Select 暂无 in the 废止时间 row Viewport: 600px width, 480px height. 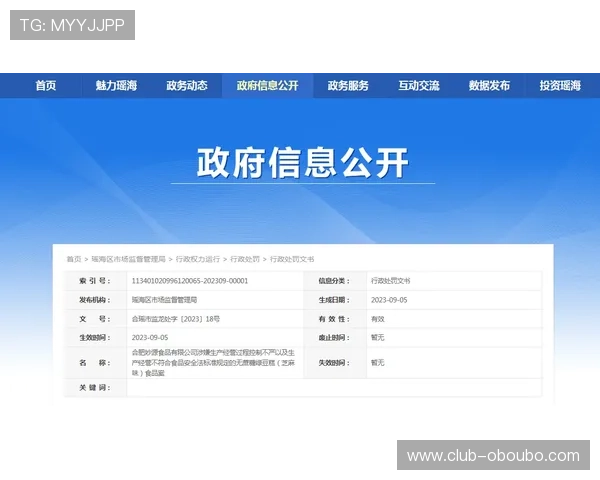378,338
